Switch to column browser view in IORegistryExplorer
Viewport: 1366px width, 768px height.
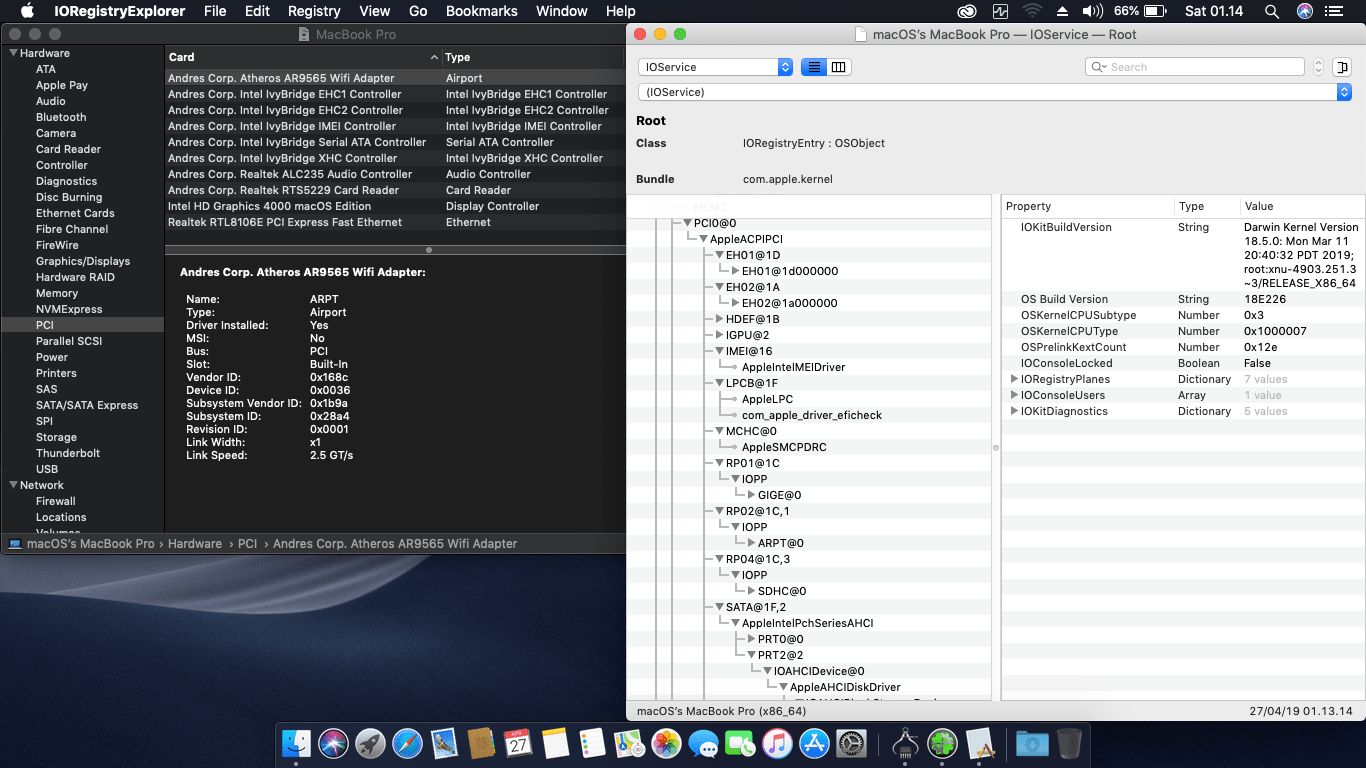point(839,67)
